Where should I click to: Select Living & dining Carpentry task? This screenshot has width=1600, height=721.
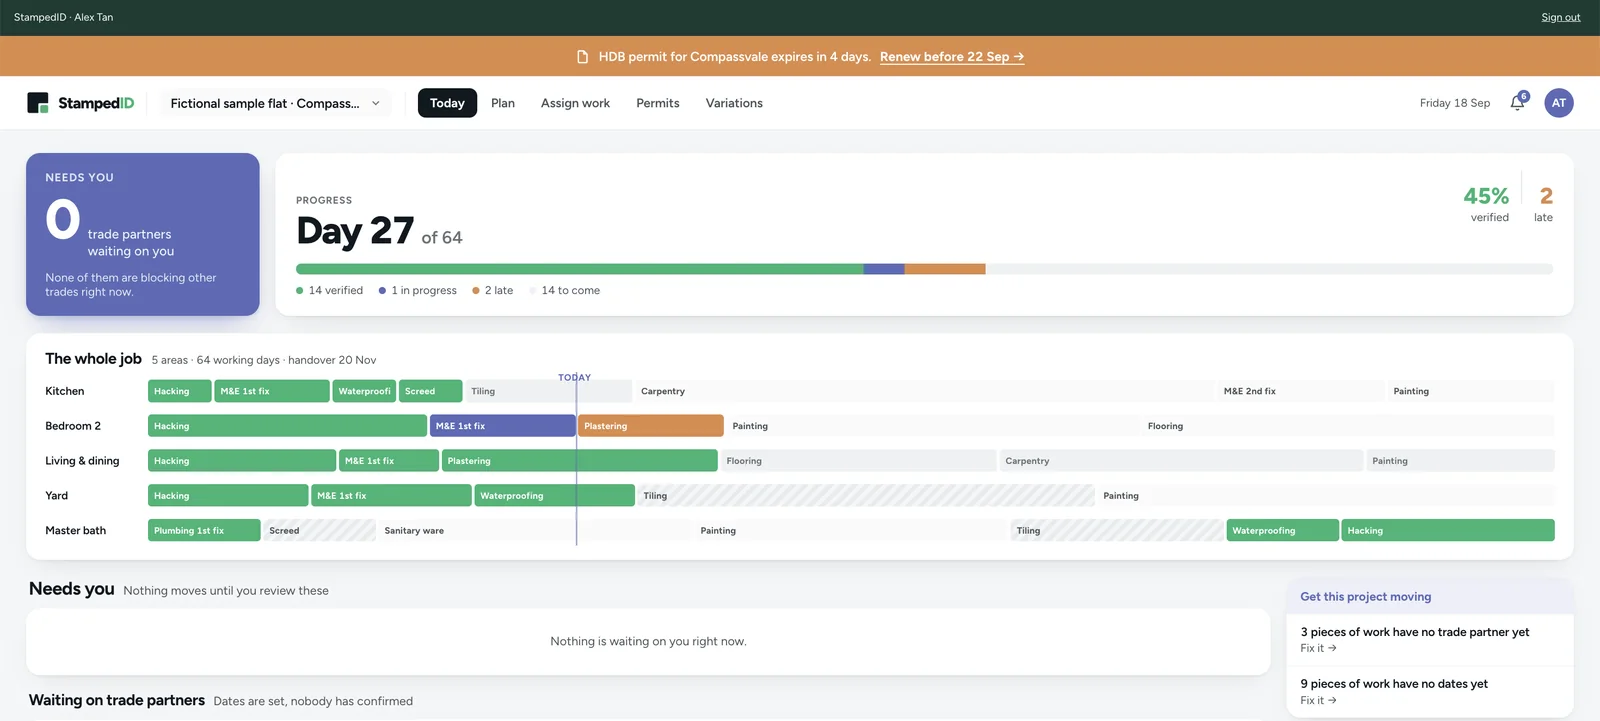pos(1181,461)
